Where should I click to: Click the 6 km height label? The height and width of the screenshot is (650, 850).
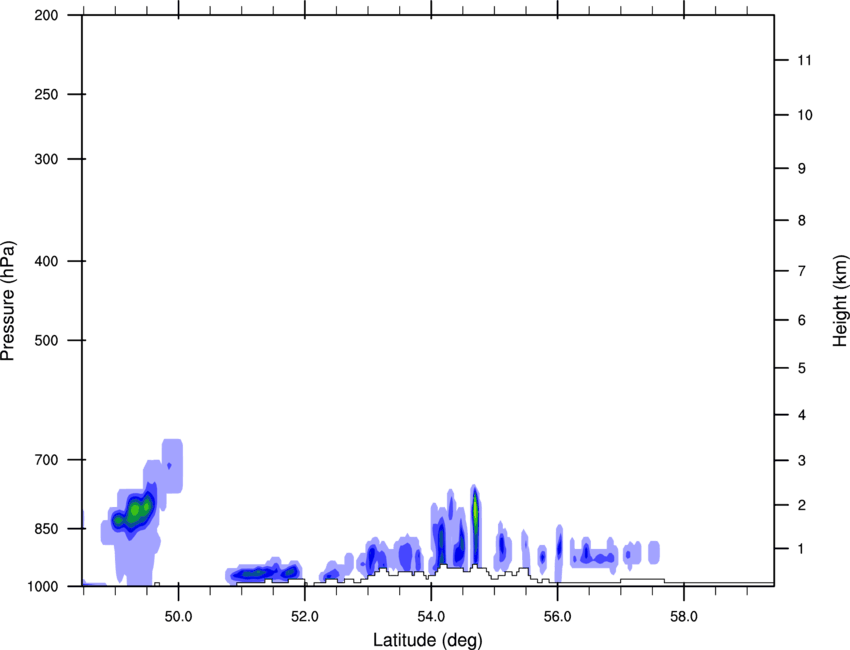[x=802, y=320]
